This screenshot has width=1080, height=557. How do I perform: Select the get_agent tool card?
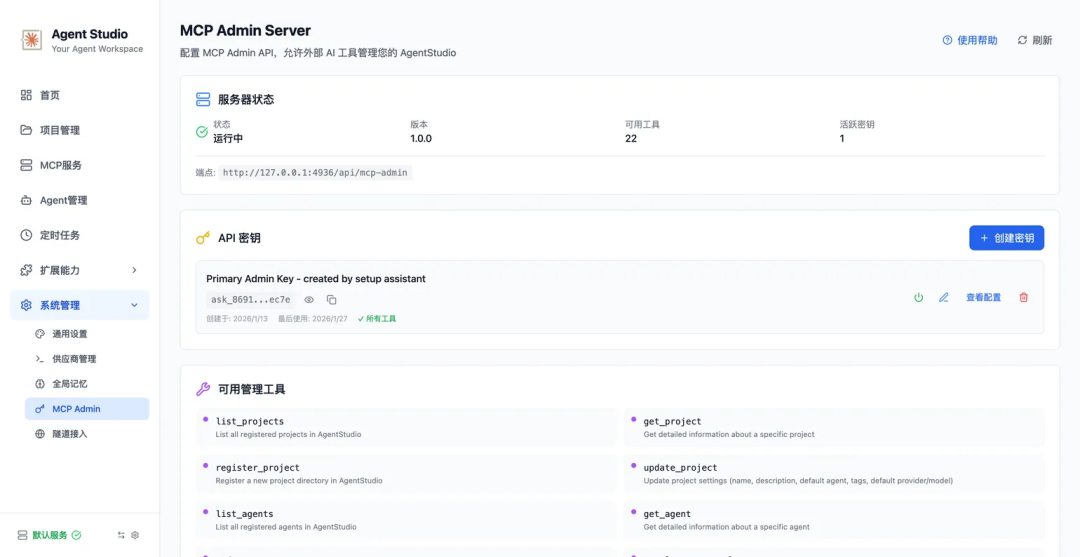tap(834, 520)
